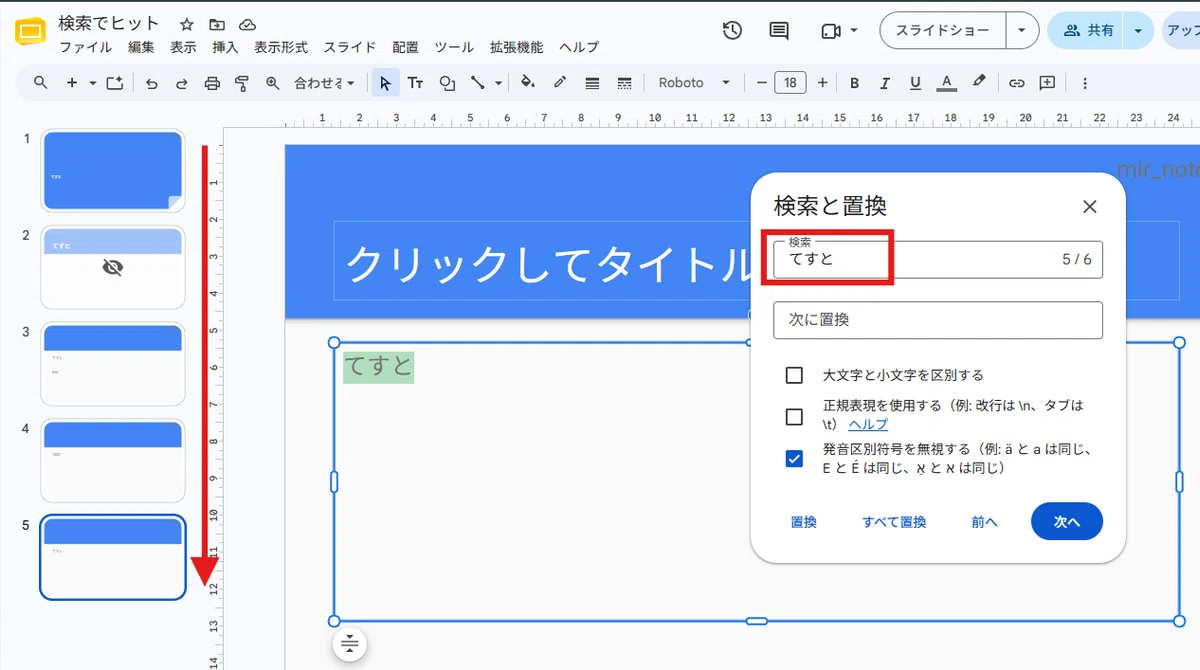
Task: Check the cloud save status icon
Action: coord(247,24)
